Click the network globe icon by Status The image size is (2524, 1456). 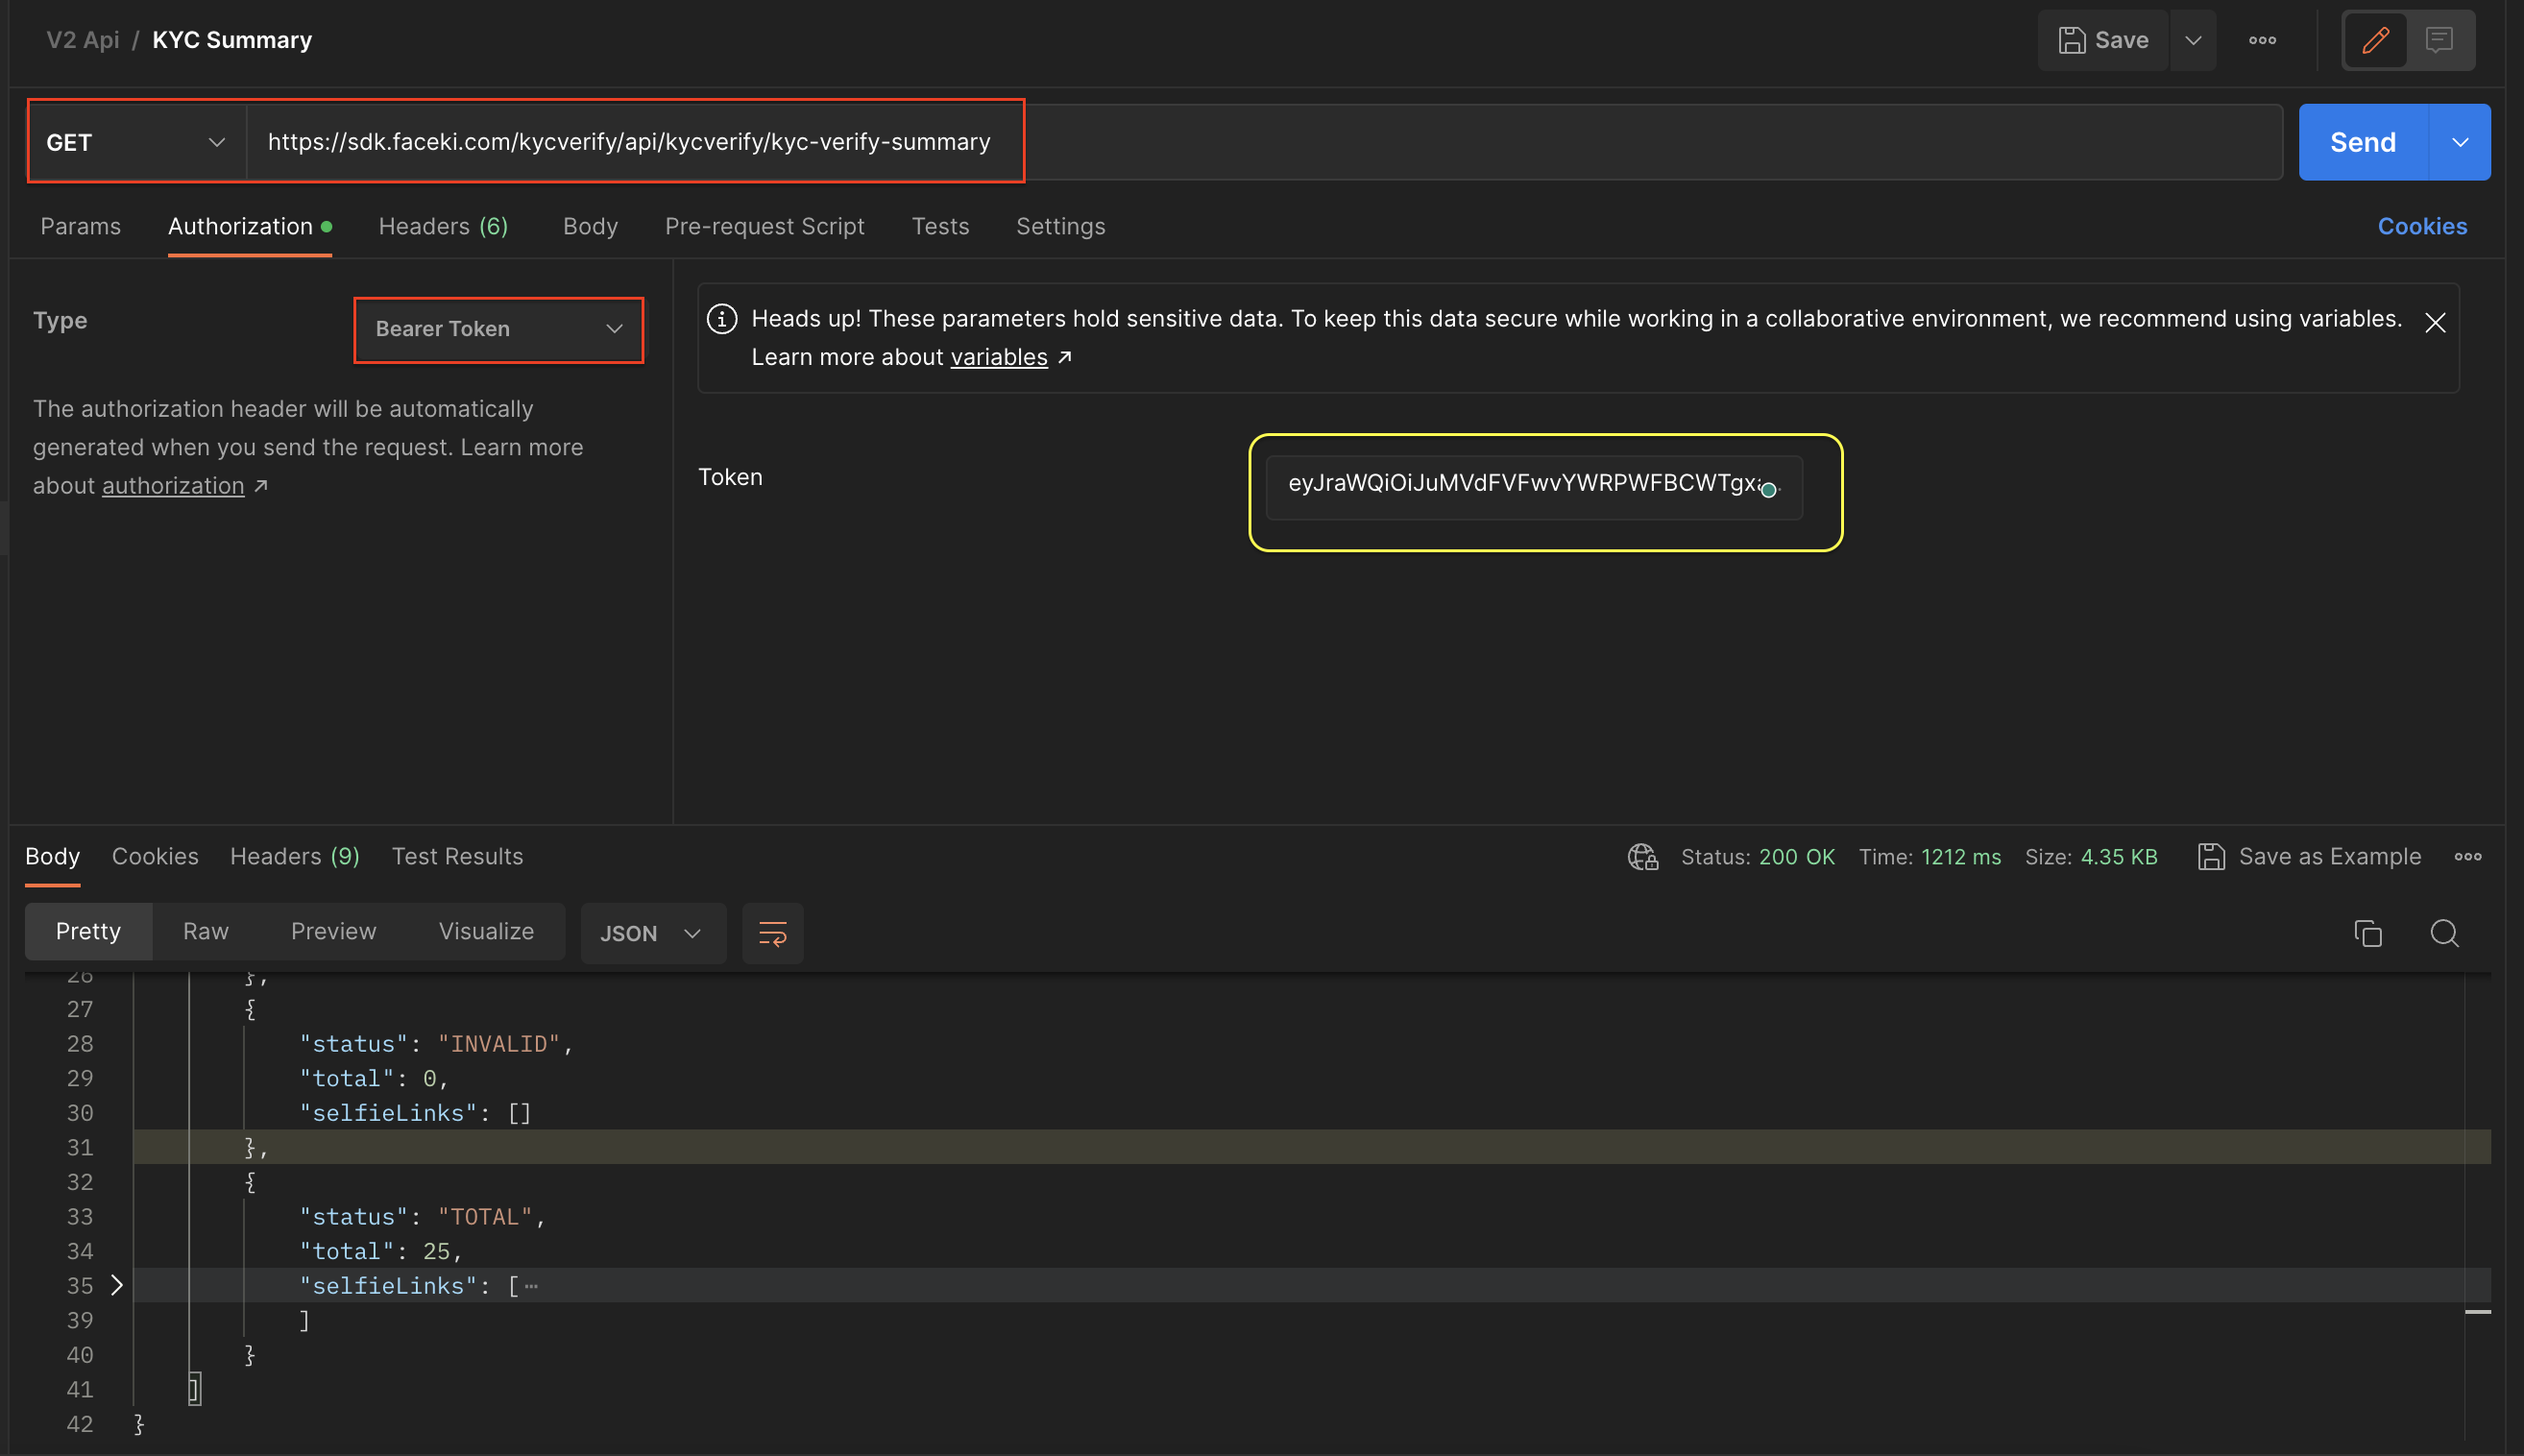coord(1642,857)
